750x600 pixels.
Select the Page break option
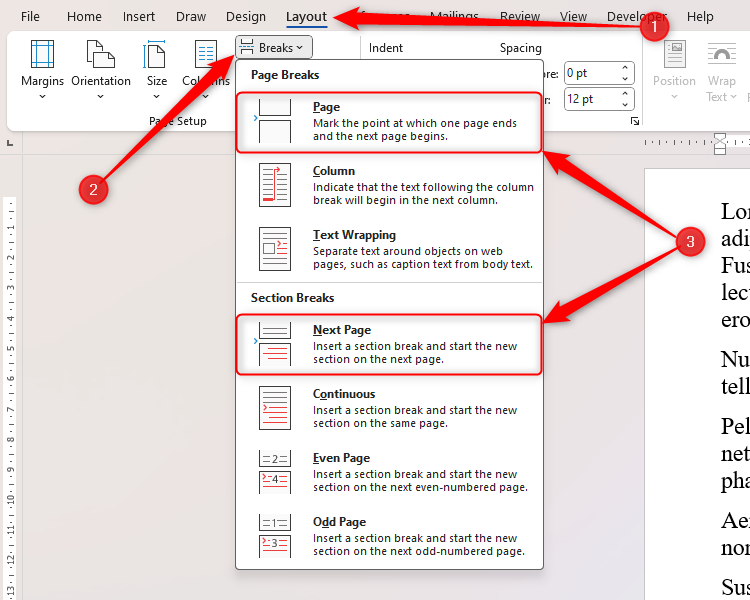coord(389,122)
